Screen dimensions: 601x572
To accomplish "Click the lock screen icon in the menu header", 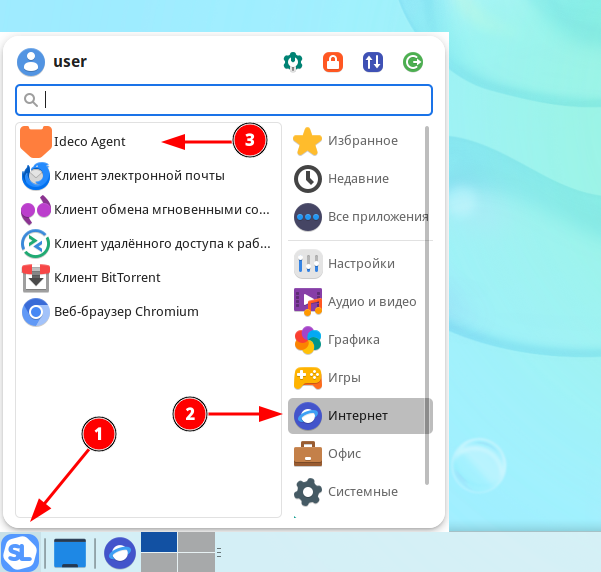I will 333,62.
